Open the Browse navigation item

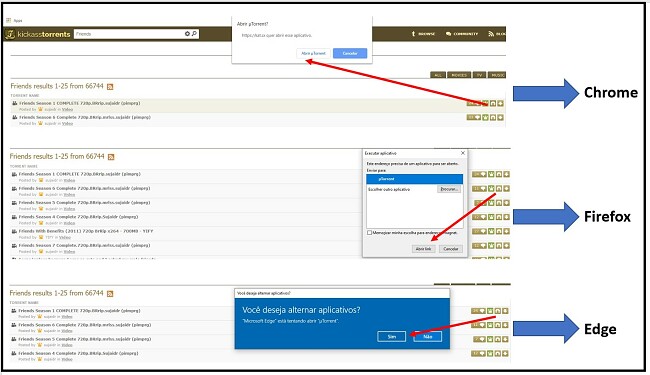click(423, 34)
